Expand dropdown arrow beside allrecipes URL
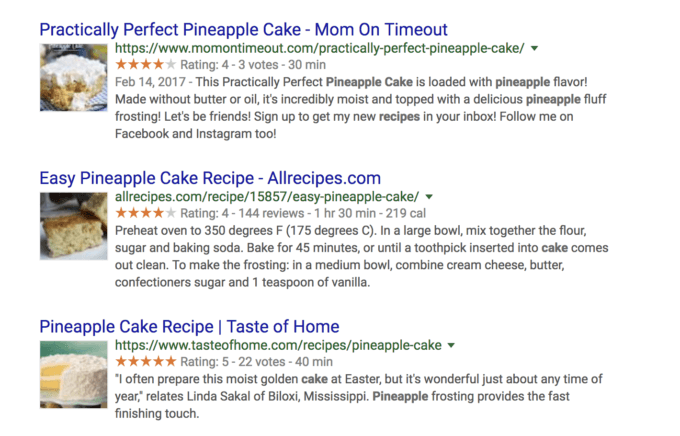Screen dimensions: 680x436 [429, 197]
